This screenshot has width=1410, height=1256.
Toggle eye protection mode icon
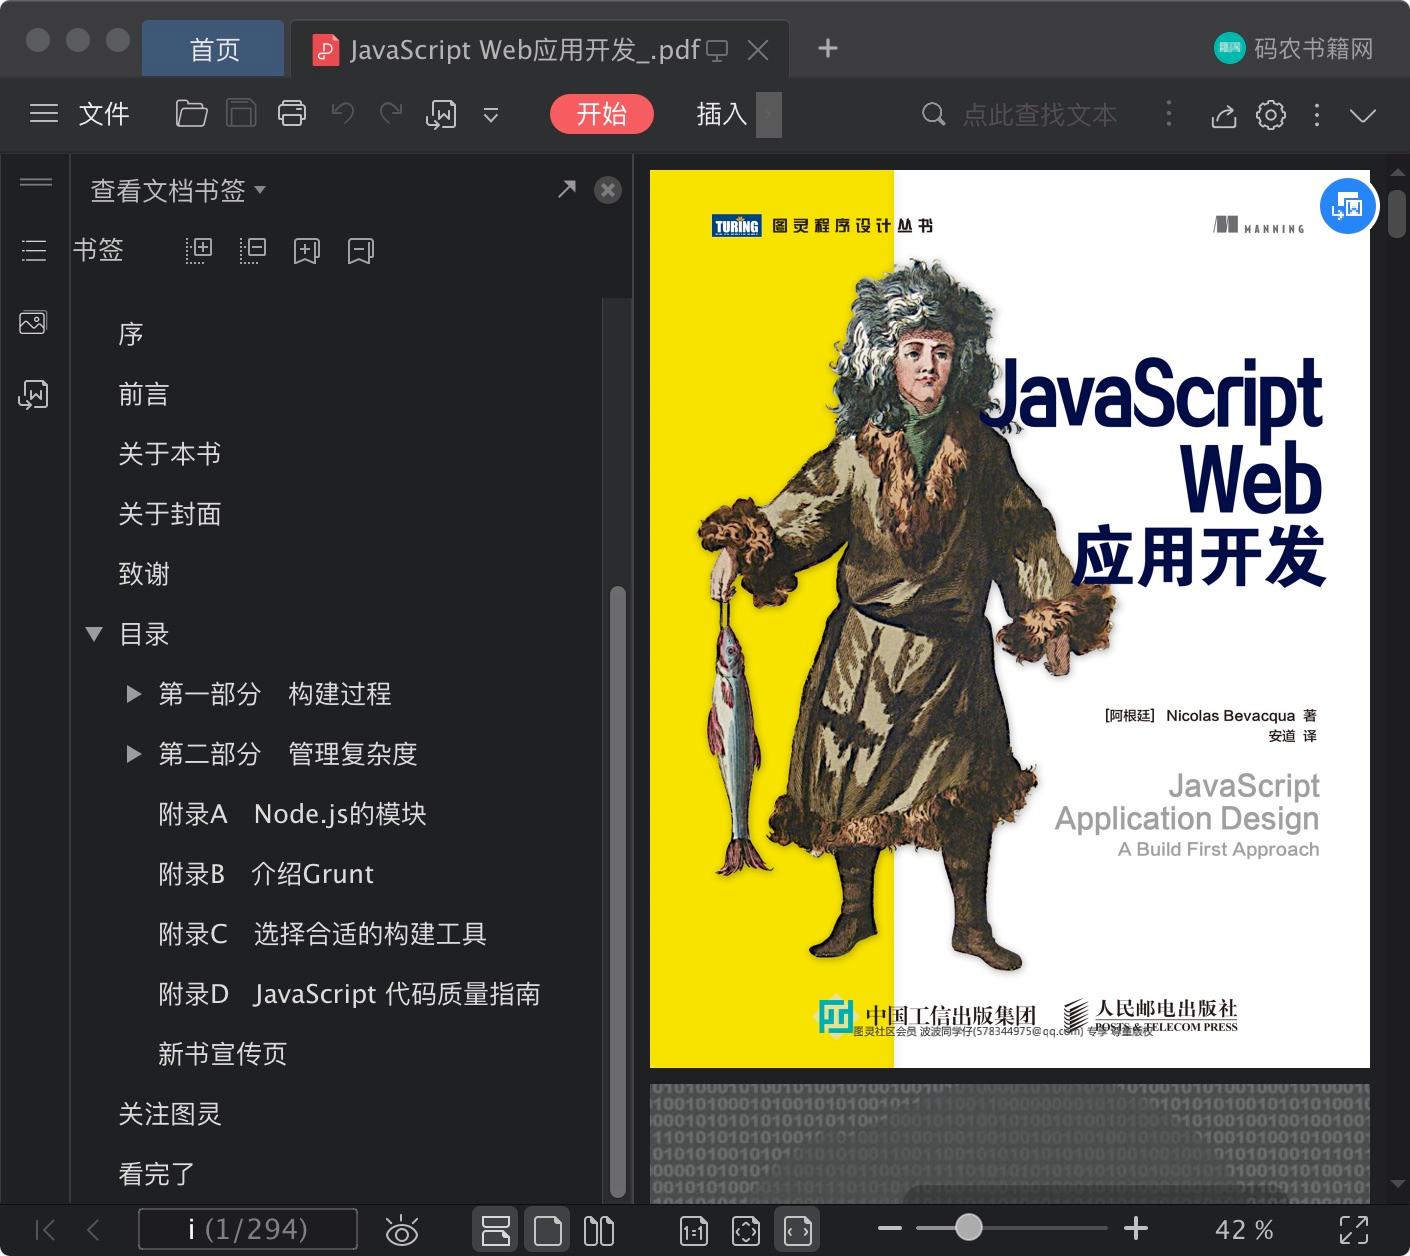[x=401, y=1231]
